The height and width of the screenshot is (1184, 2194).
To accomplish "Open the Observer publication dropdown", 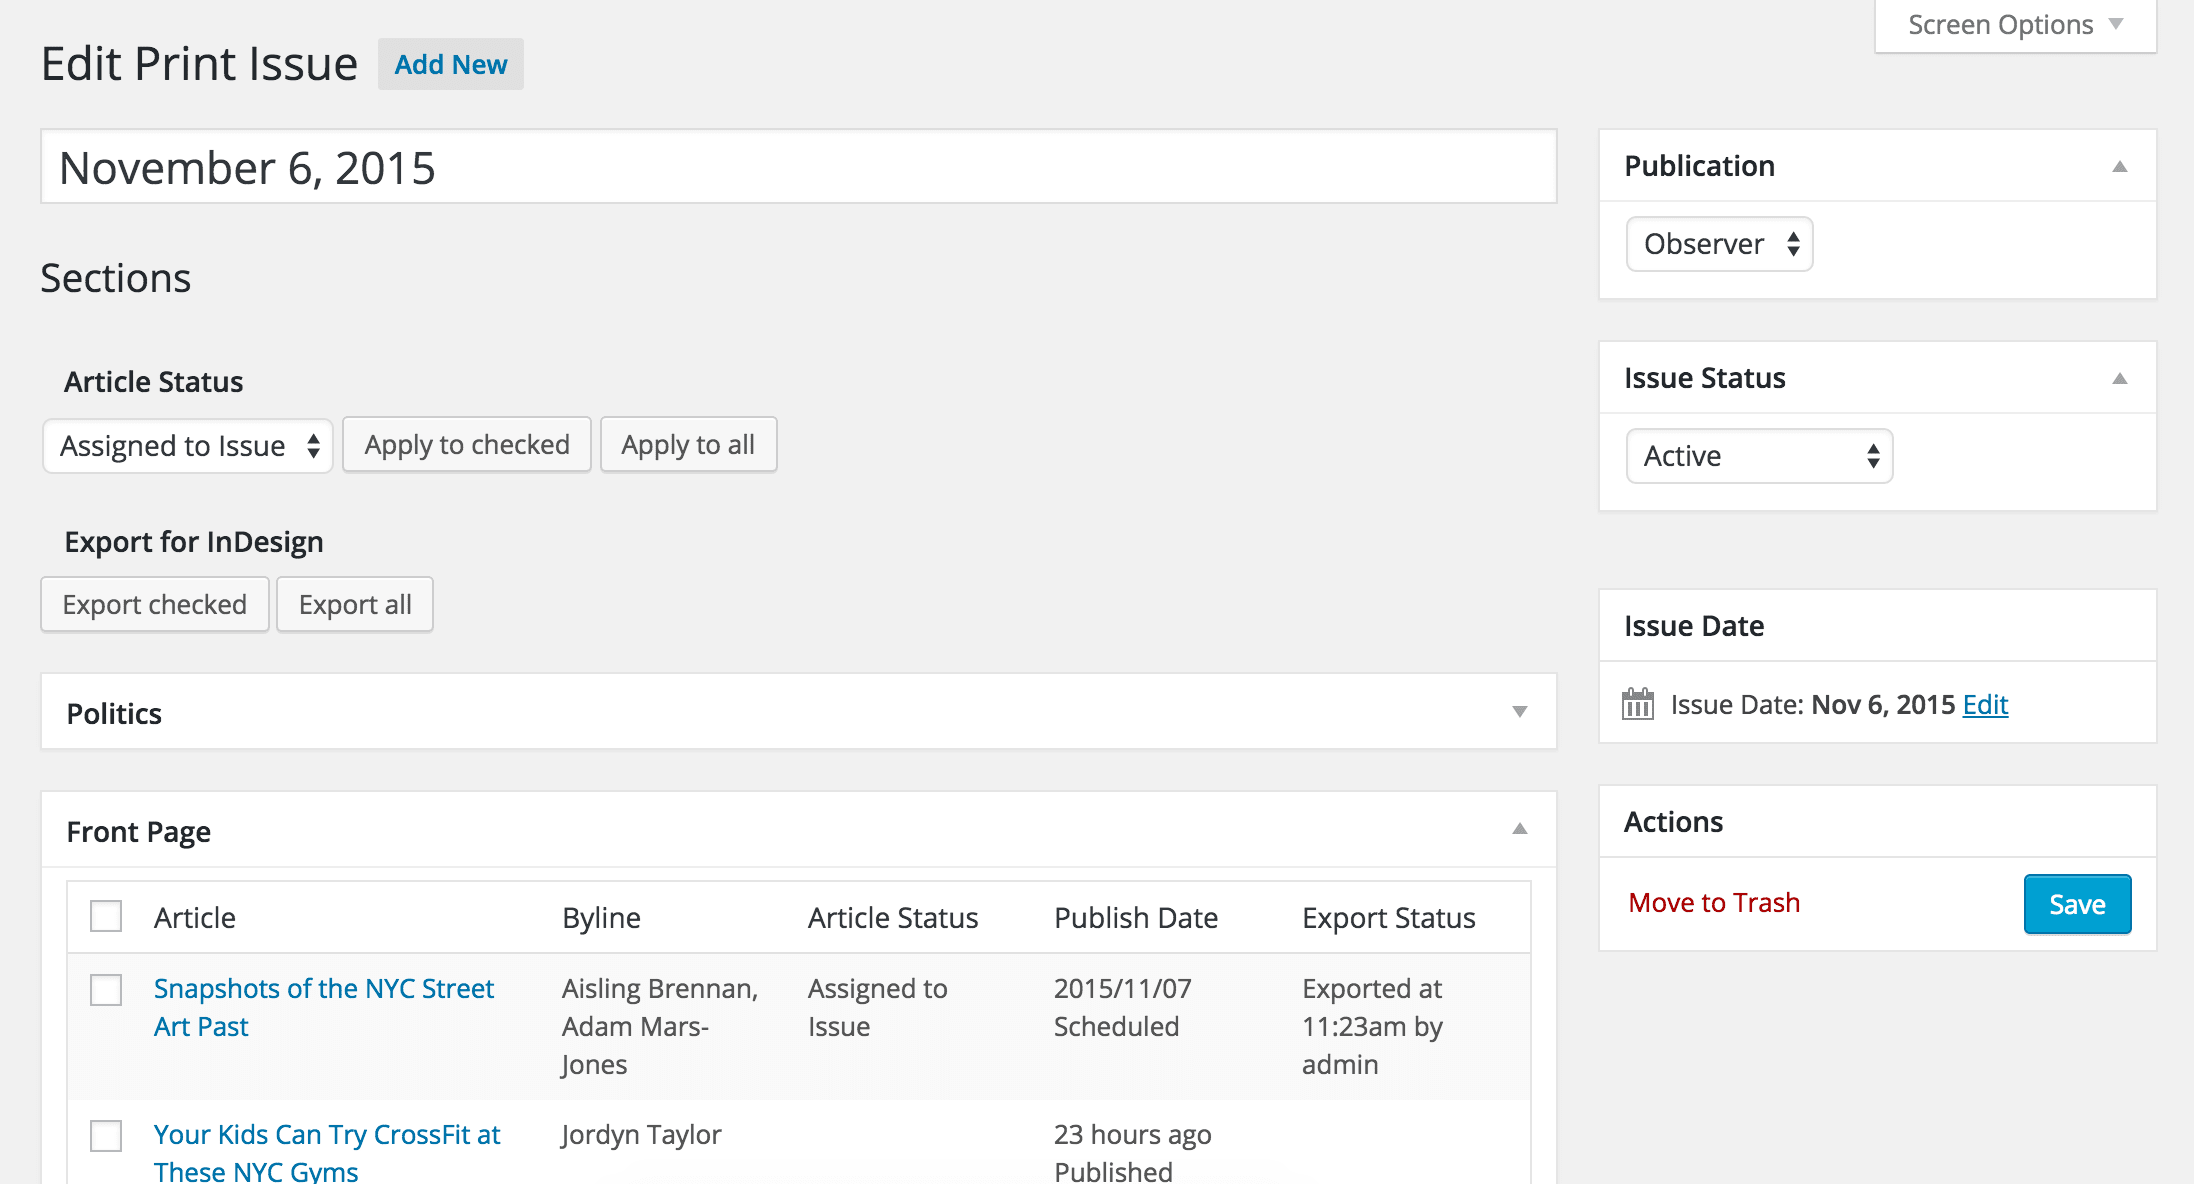I will (1720, 244).
